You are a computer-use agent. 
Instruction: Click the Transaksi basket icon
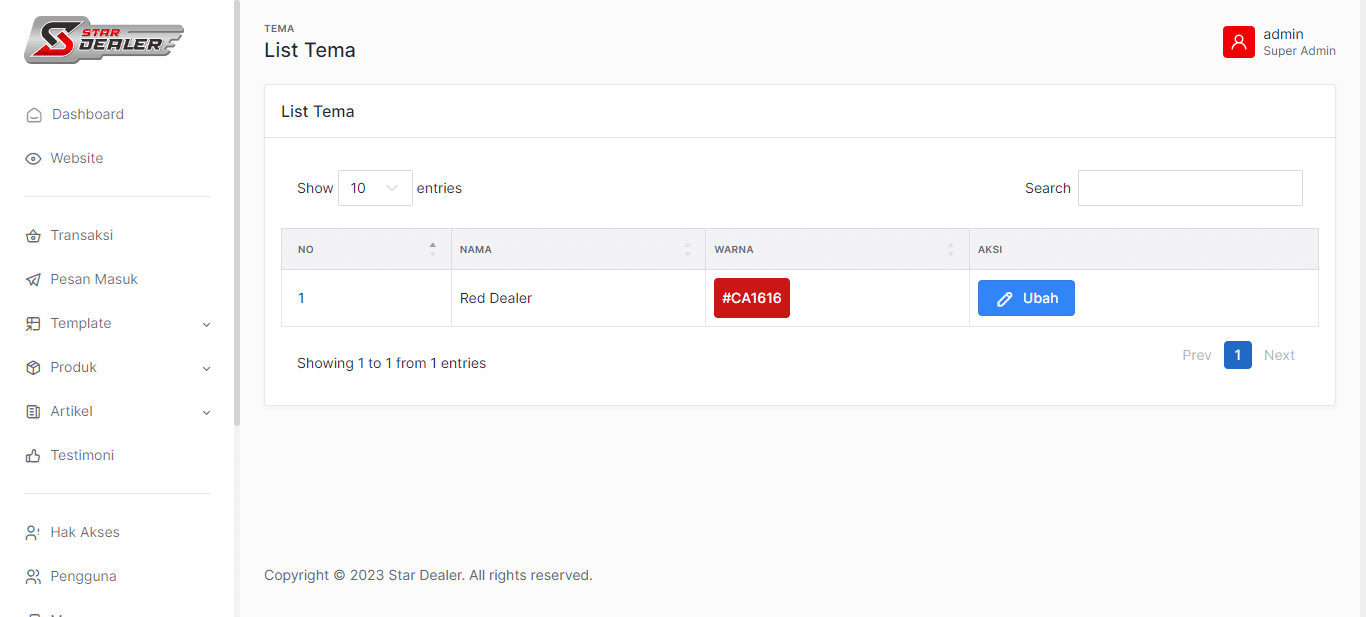(33, 236)
